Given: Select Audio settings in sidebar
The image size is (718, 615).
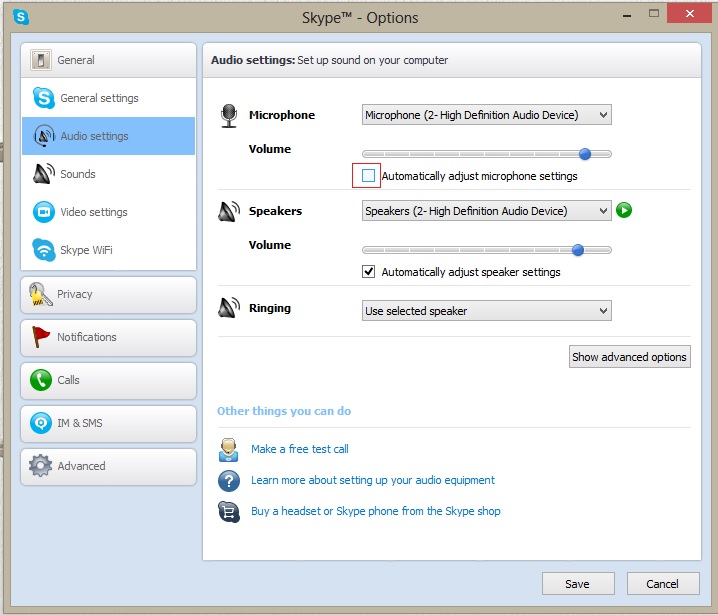Looking at the screenshot, I should pos(109,136).
